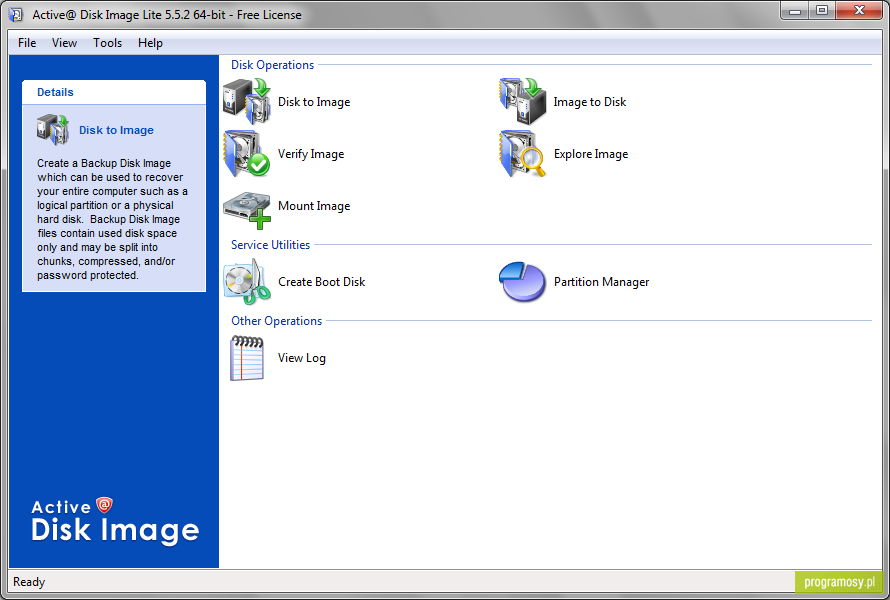This screenshot has height=600, width=890.
Task: Click the application icon in title bar
Action: pos(16,14)
